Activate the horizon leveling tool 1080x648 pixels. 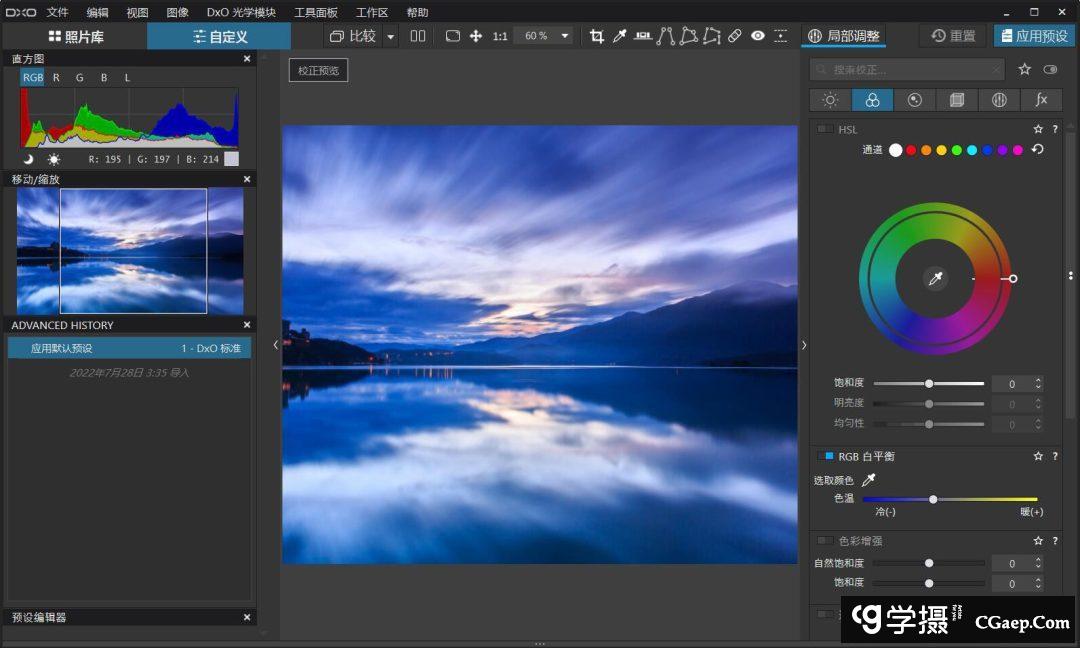click(643, 36)
